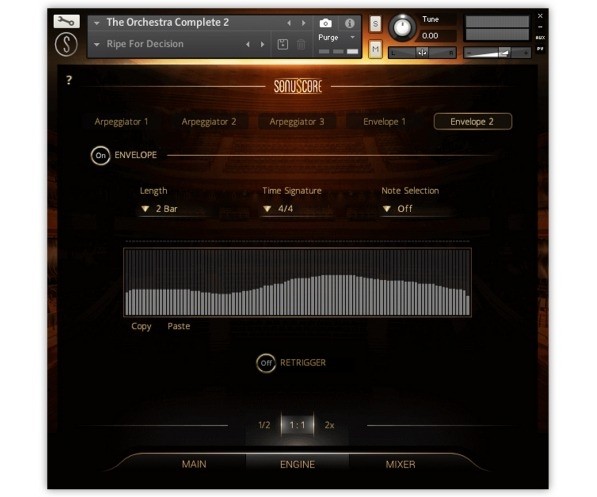Toggle the Envelope On switch

101,155
